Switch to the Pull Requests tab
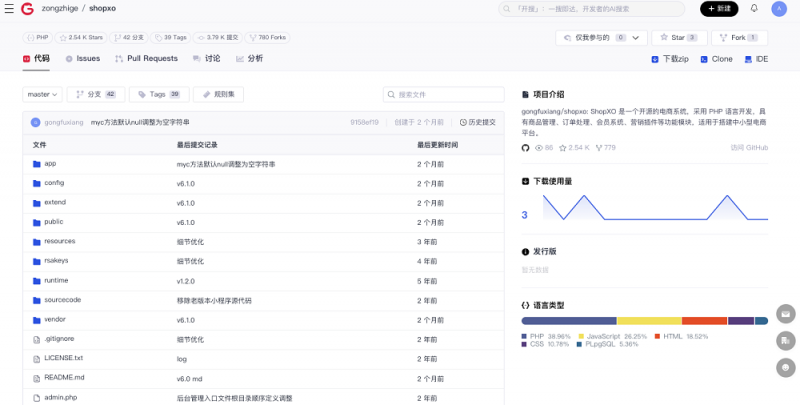 pos(146,59)
